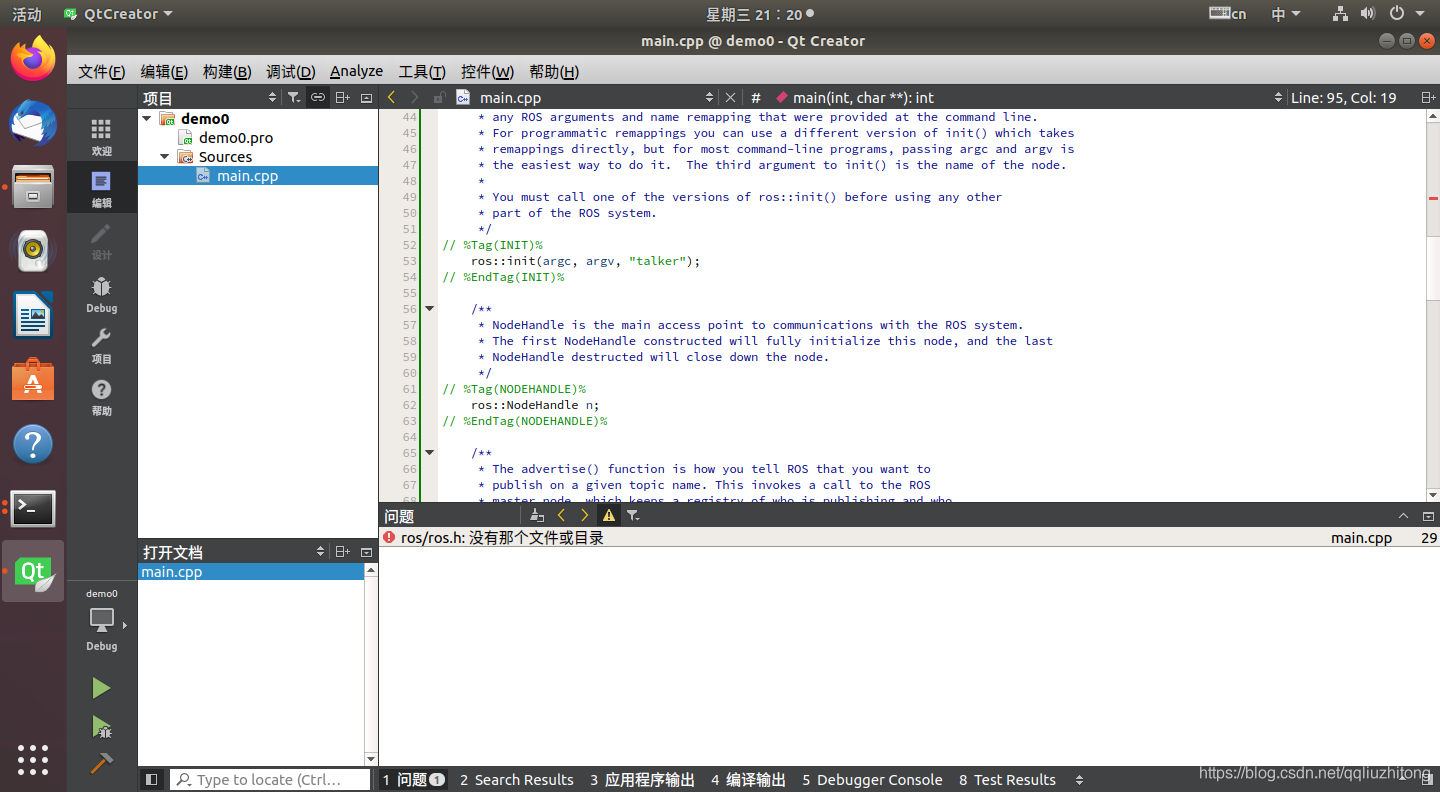Switch to 2 Search Results tab

[x=516, y=780]
